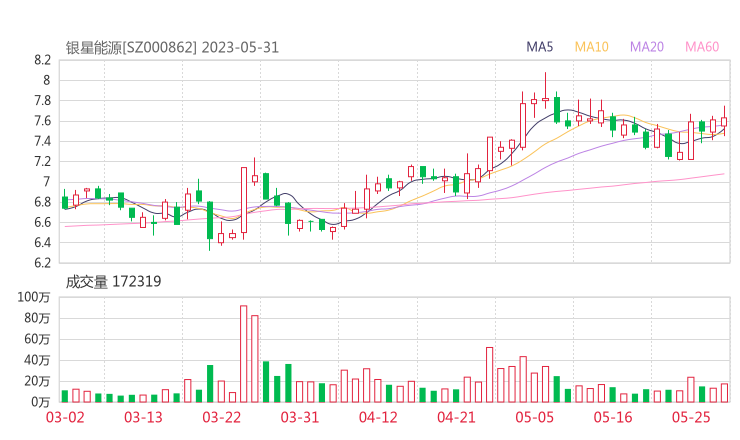Viewport: 740px width, 440px height.
Task: Select the 03-02 date on the x-axis
Action: coord(65,417)
